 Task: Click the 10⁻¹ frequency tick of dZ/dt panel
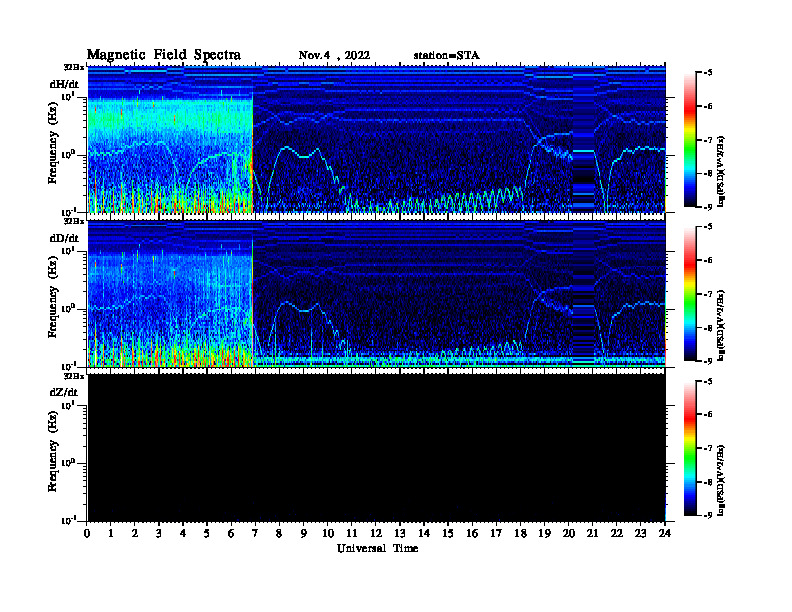[x=68, y=520]
